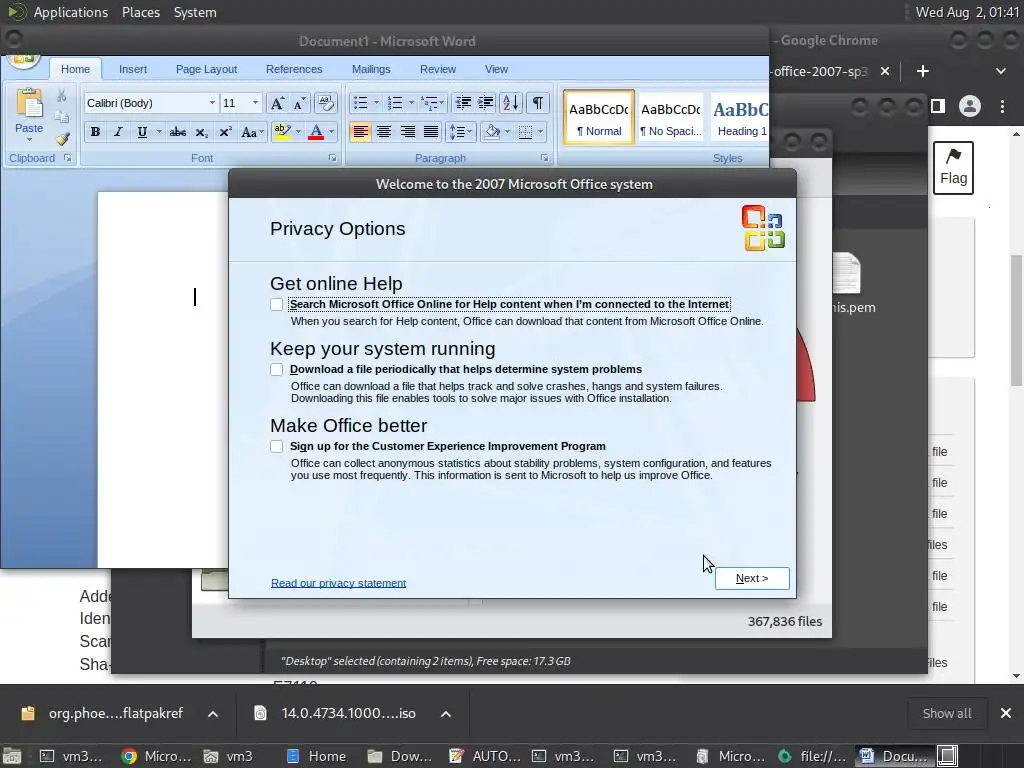
Task: Click Clear Formatting icon
Action: pyautogui.click(x=325, y=103)
